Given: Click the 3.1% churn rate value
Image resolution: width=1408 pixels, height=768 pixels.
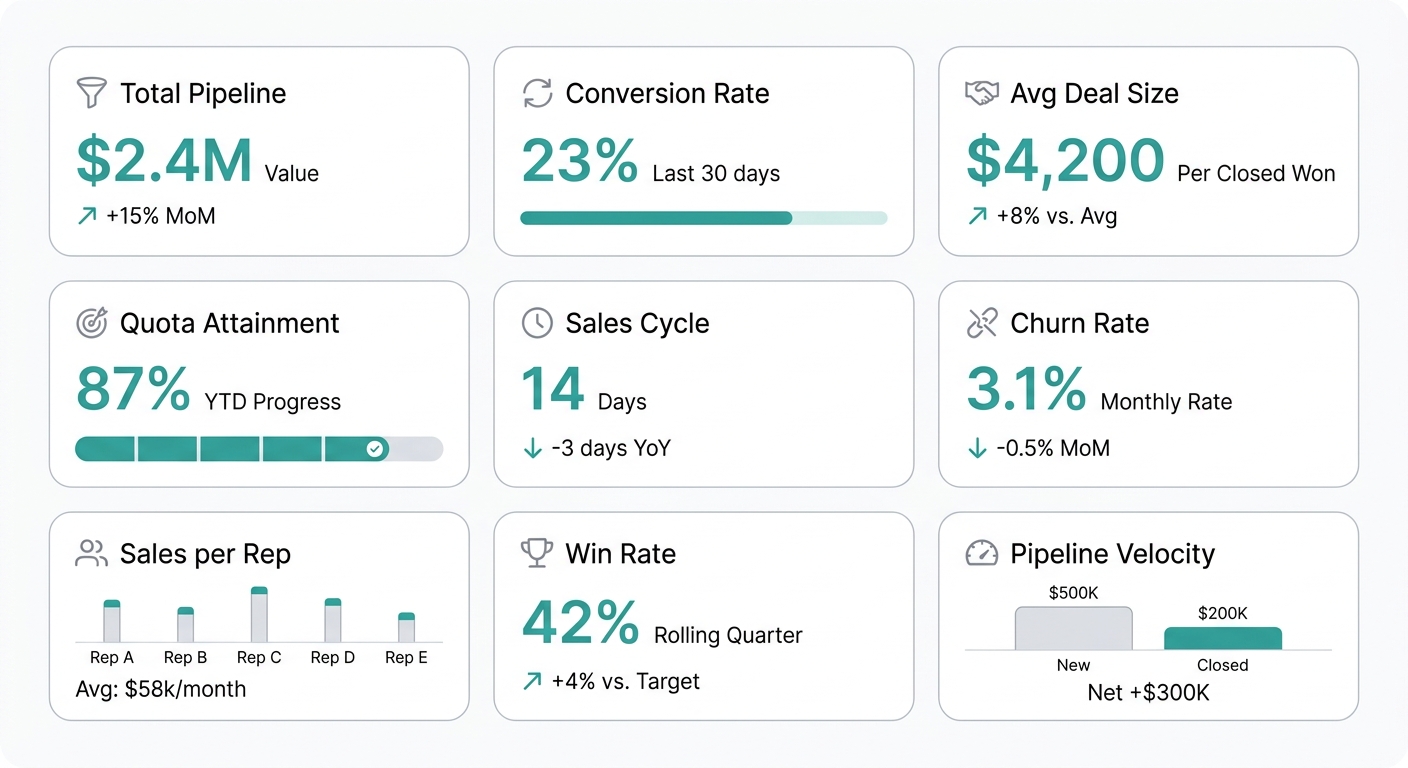Looking at the screenshot, I should click(x=1026, y=389).
